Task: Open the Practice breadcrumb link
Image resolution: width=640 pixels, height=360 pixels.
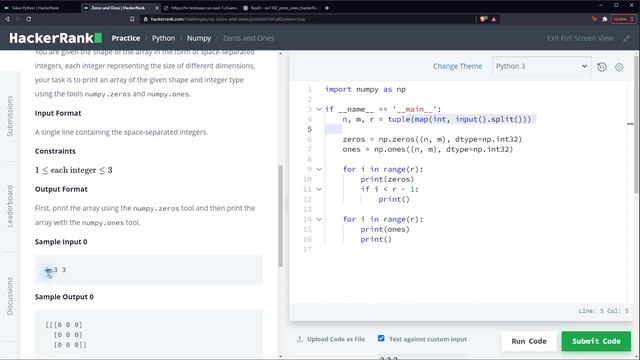Action: tap(126, 38)
